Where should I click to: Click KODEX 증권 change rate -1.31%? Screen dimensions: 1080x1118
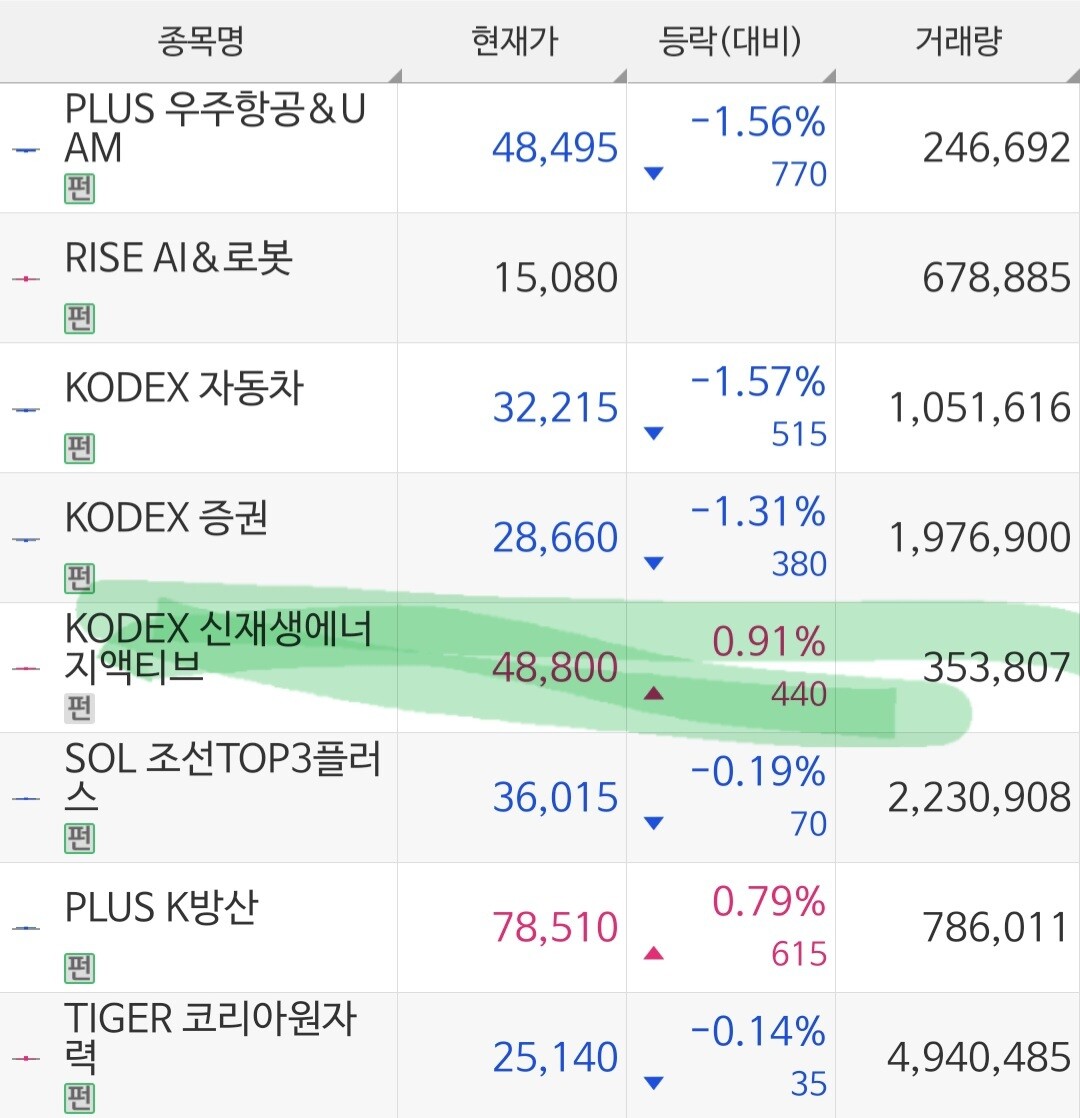pos(758,513)
